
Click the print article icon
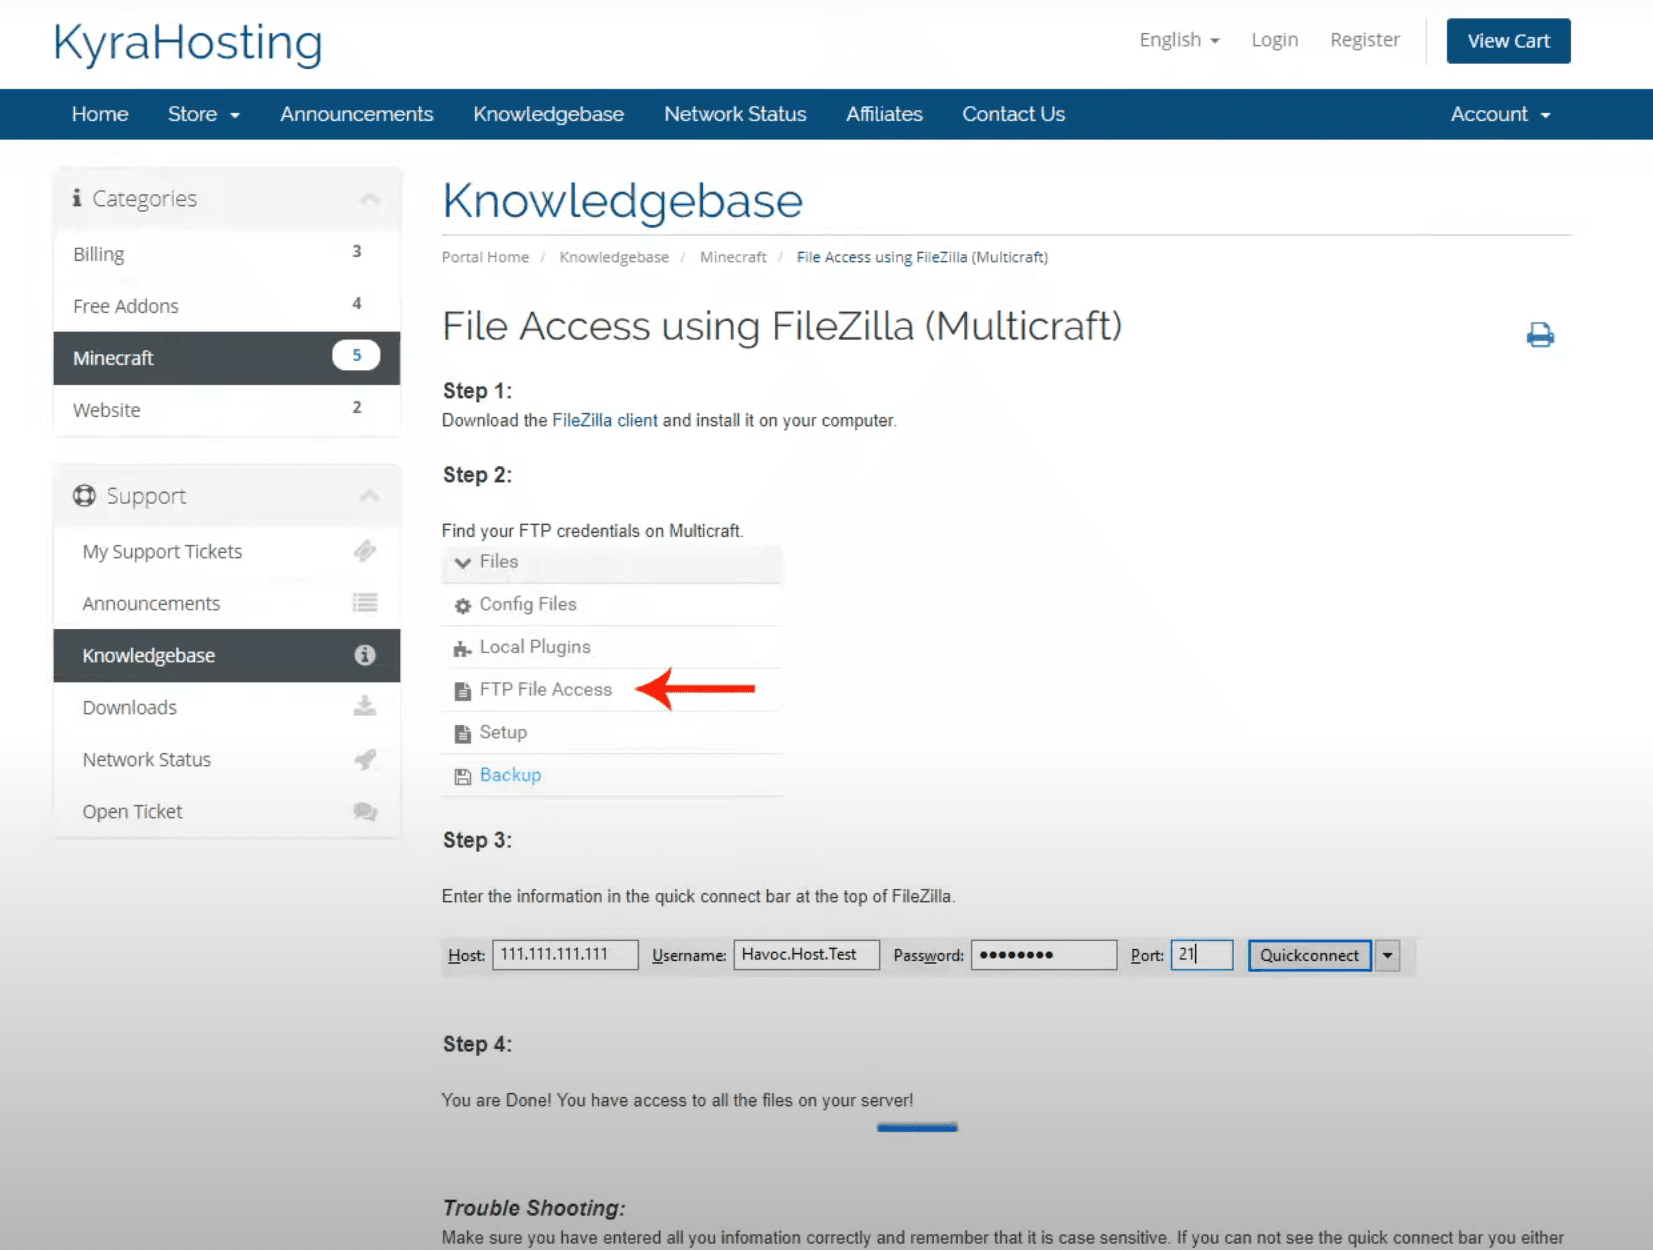(1540, 334)
